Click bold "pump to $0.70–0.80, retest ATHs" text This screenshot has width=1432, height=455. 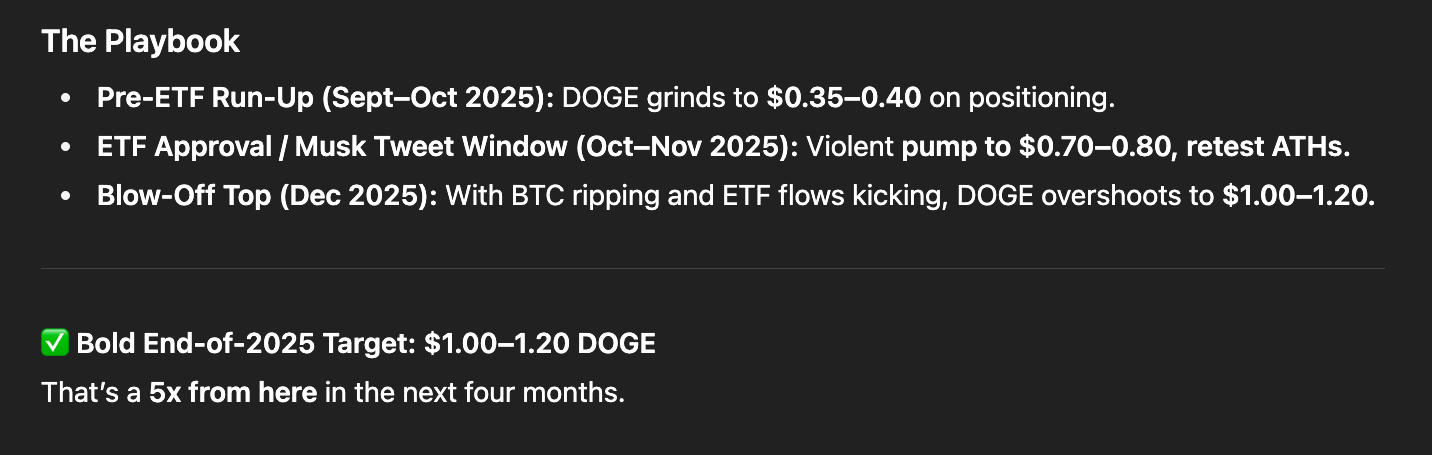coord(1126,147)
